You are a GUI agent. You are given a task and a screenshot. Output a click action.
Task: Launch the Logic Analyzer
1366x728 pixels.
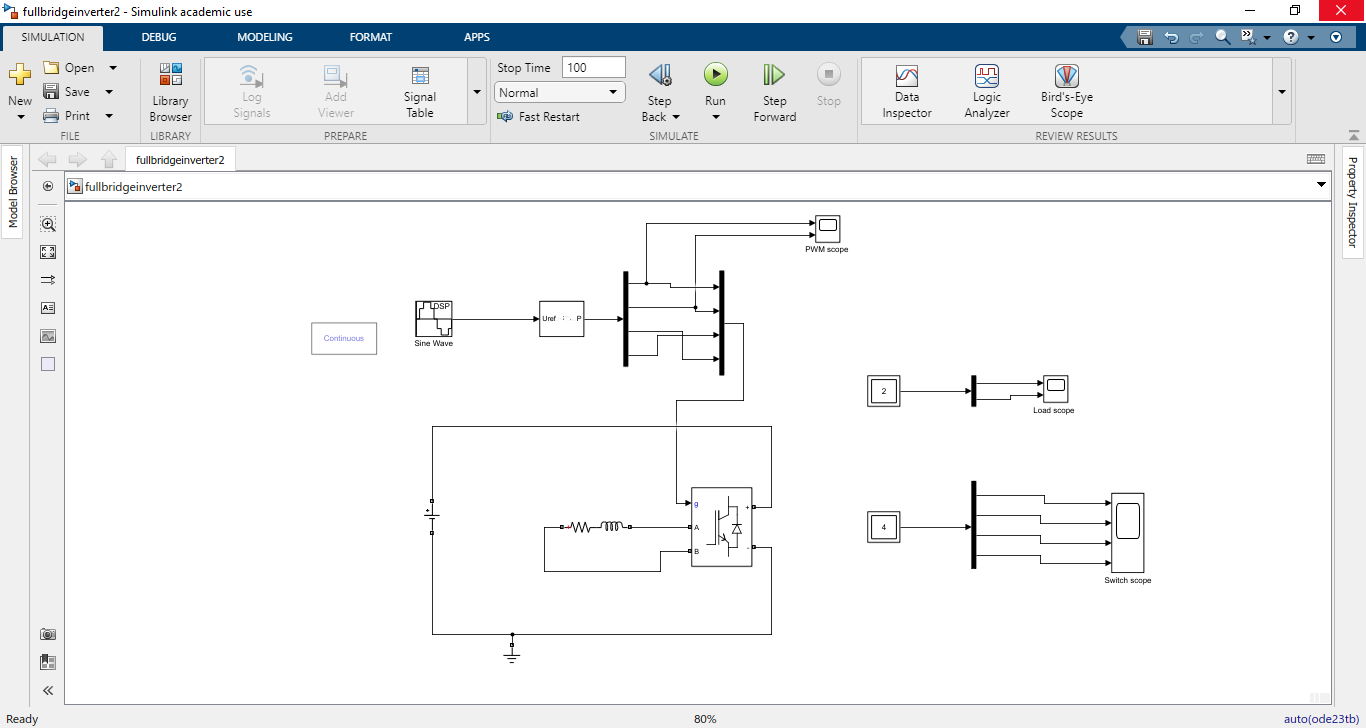987,93
